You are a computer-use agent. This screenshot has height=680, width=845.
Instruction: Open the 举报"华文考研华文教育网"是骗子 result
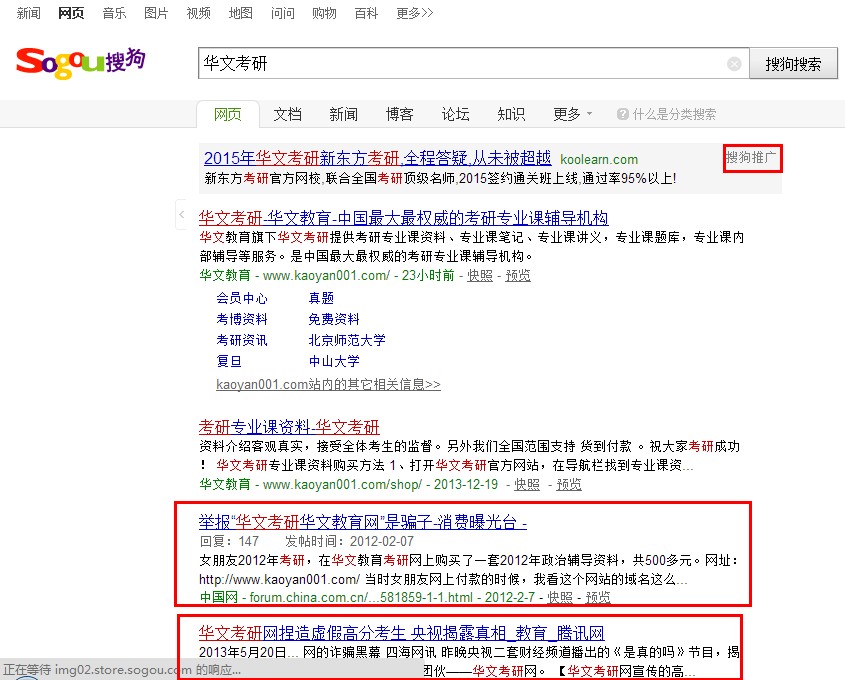363,522
